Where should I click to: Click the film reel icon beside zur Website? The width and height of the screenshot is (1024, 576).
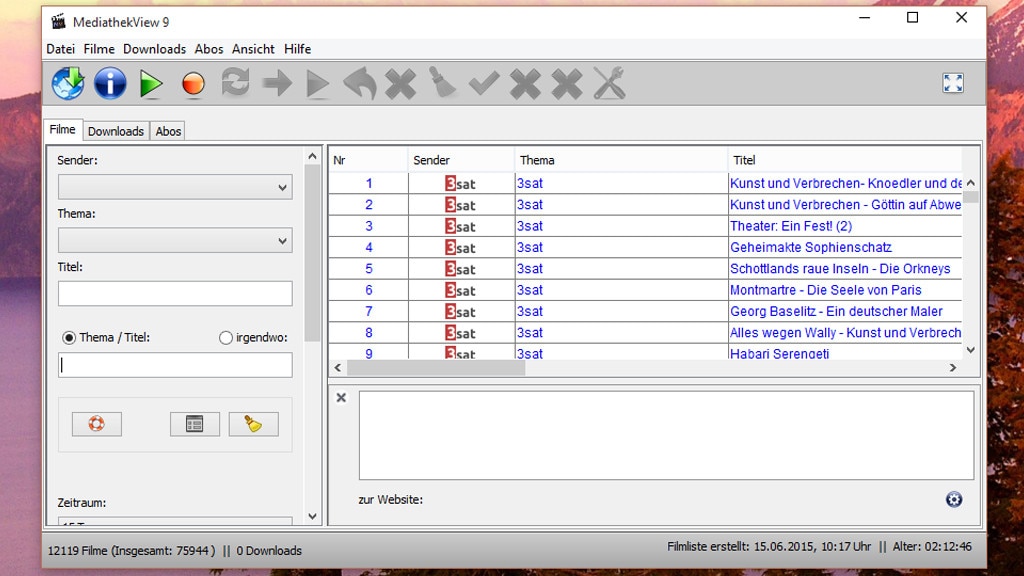953,500
